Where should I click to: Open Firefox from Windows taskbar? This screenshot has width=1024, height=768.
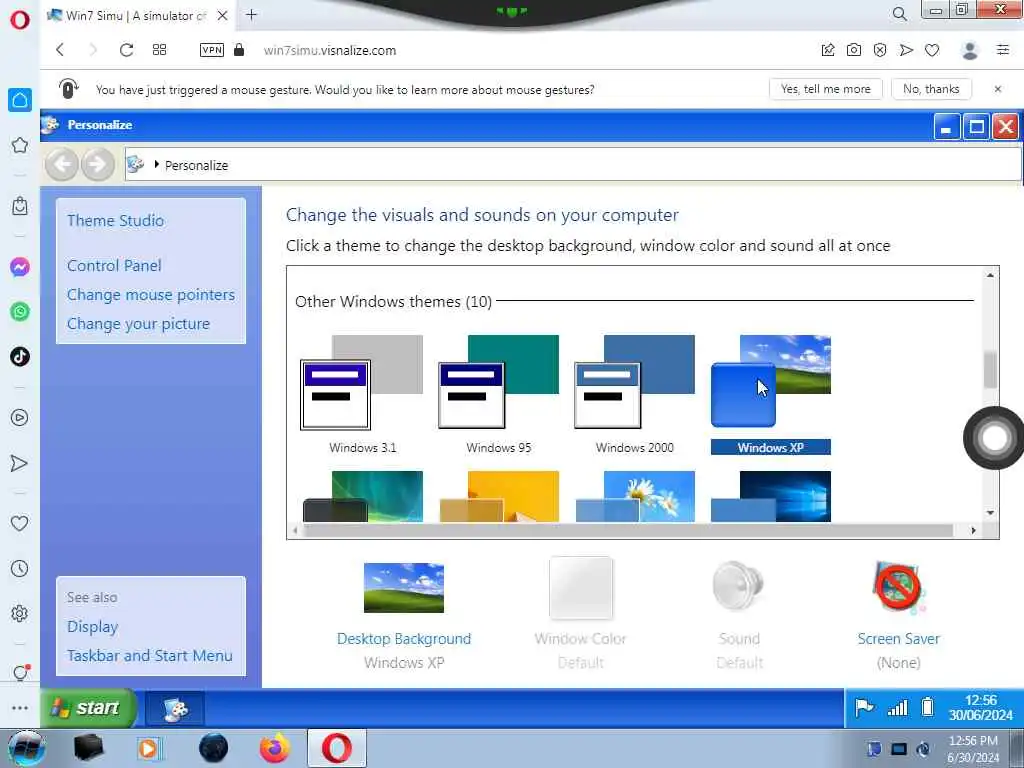274,748
